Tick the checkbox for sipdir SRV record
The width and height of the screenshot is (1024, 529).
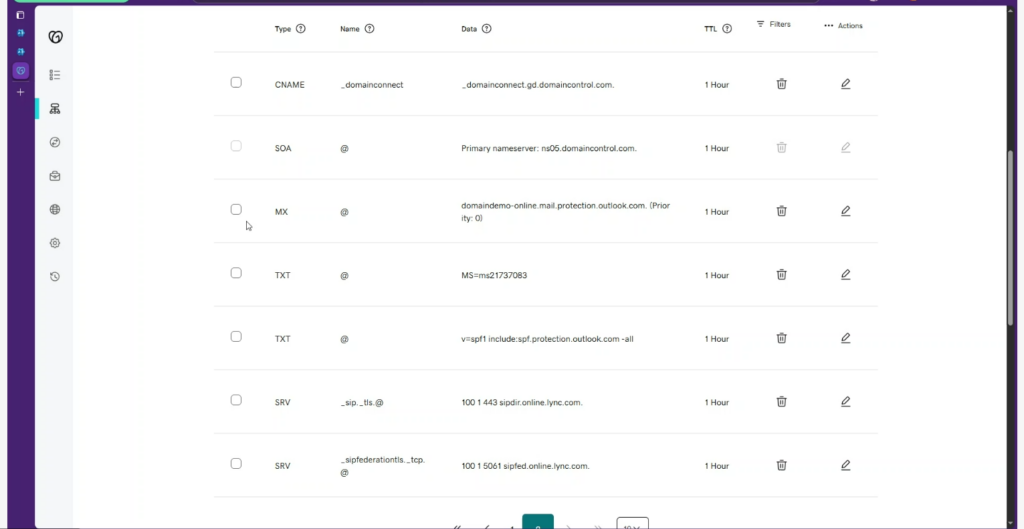[x=236, y=400]
